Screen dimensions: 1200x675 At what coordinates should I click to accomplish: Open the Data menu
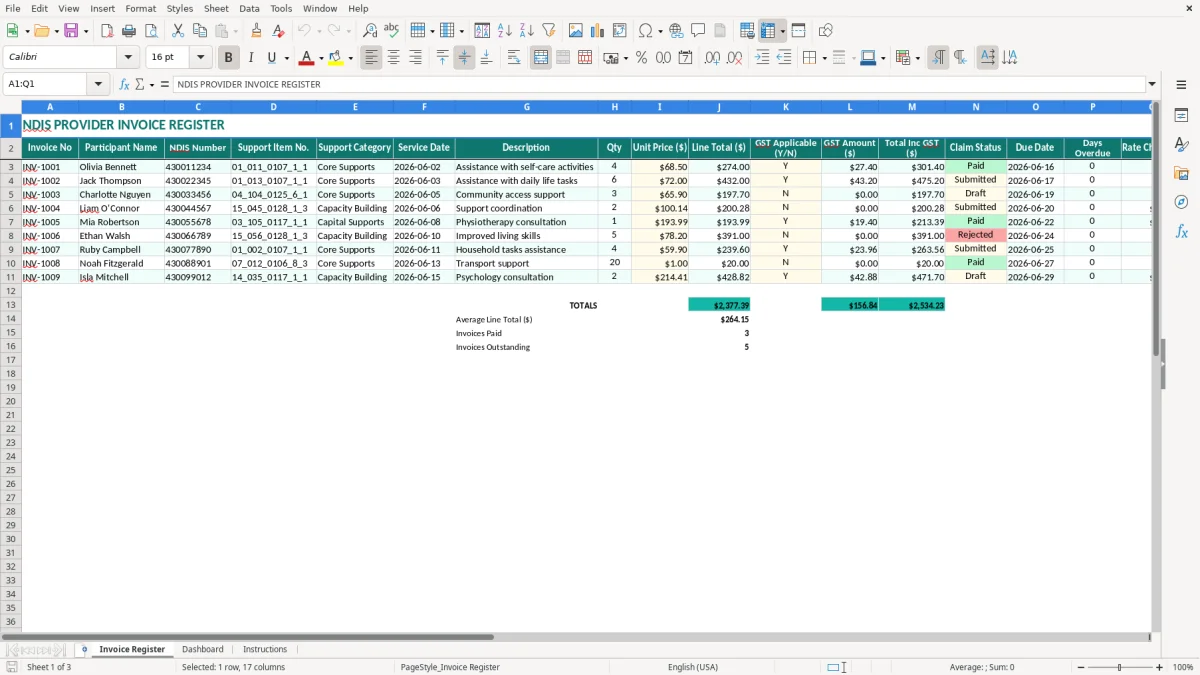click(x=249, y=8)
